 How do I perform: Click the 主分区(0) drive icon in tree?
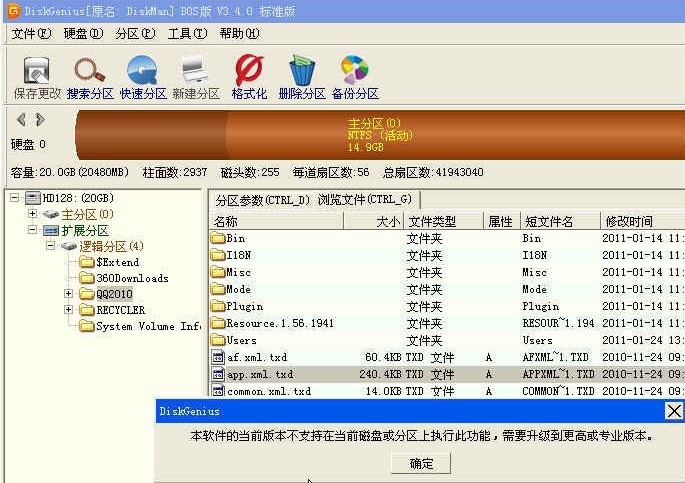(x=51, y=214)
